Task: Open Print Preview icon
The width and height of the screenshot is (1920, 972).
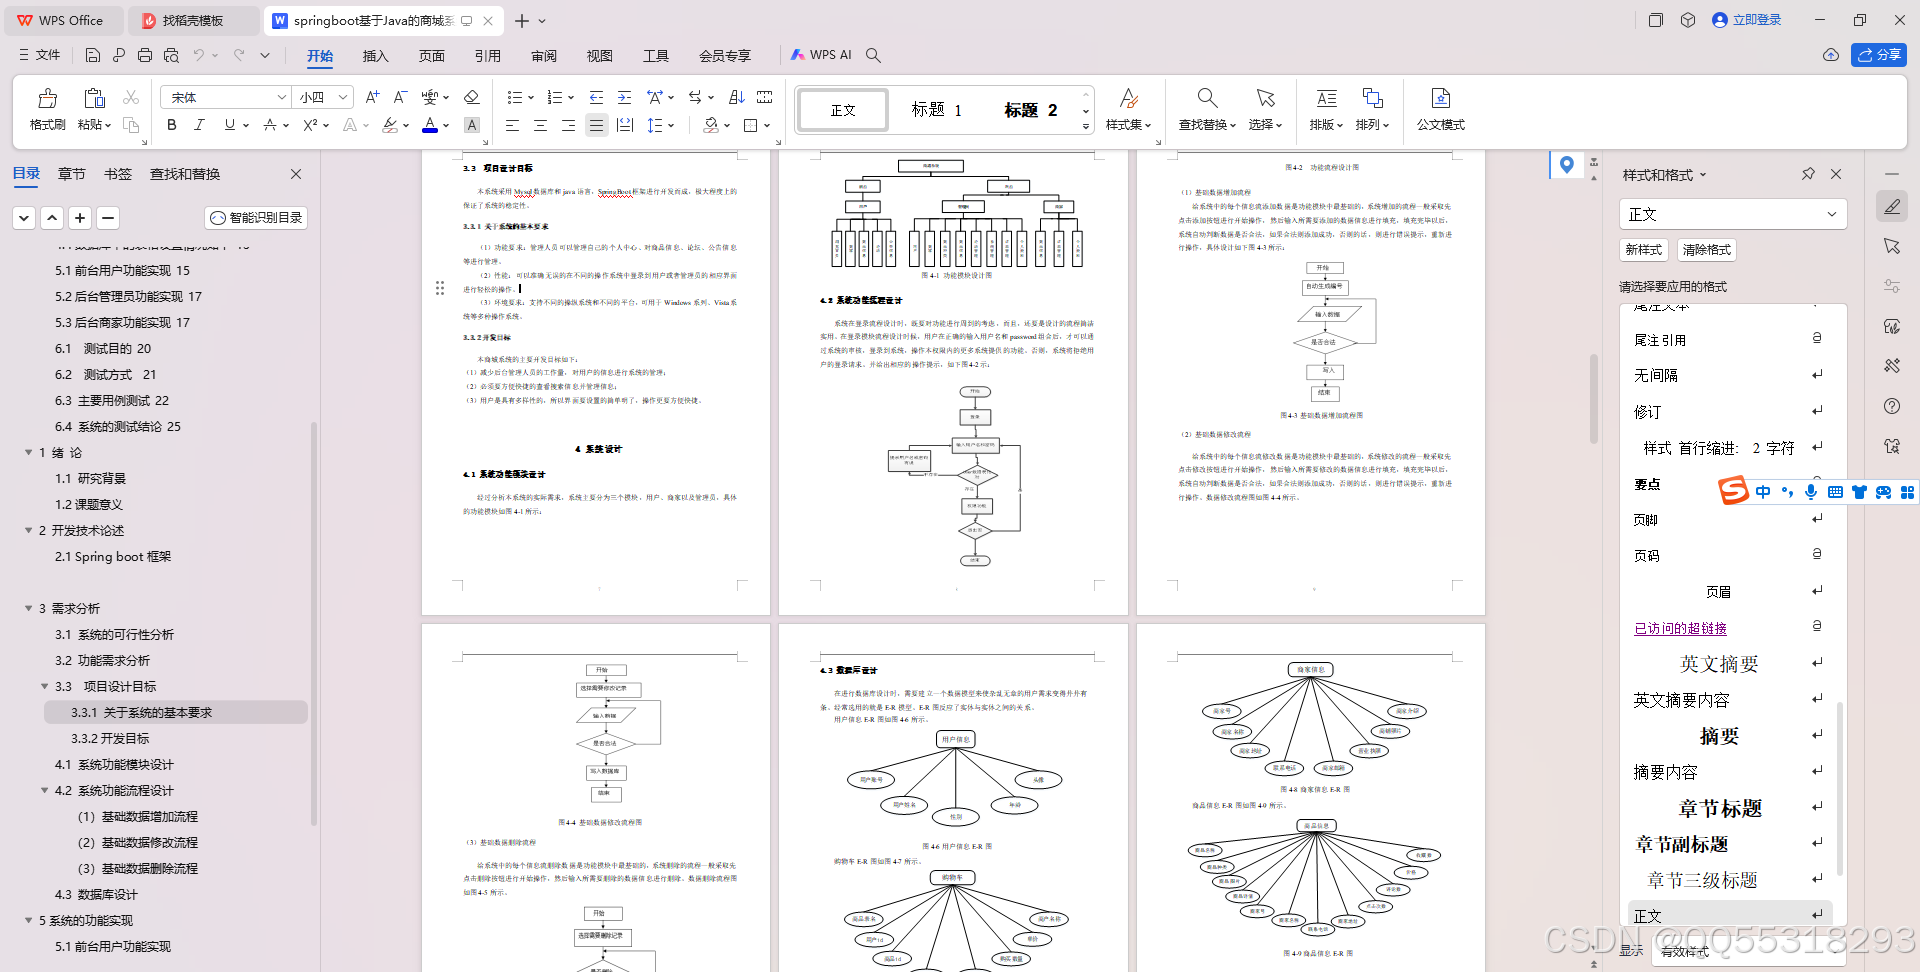Action: click(171, 55)
